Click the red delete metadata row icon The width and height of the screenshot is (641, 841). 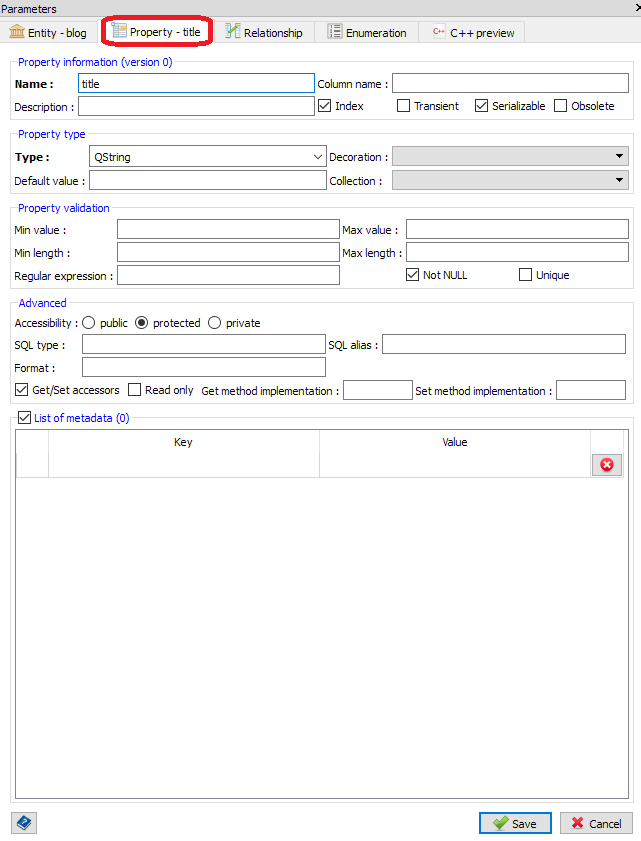(x=606, y=464)
